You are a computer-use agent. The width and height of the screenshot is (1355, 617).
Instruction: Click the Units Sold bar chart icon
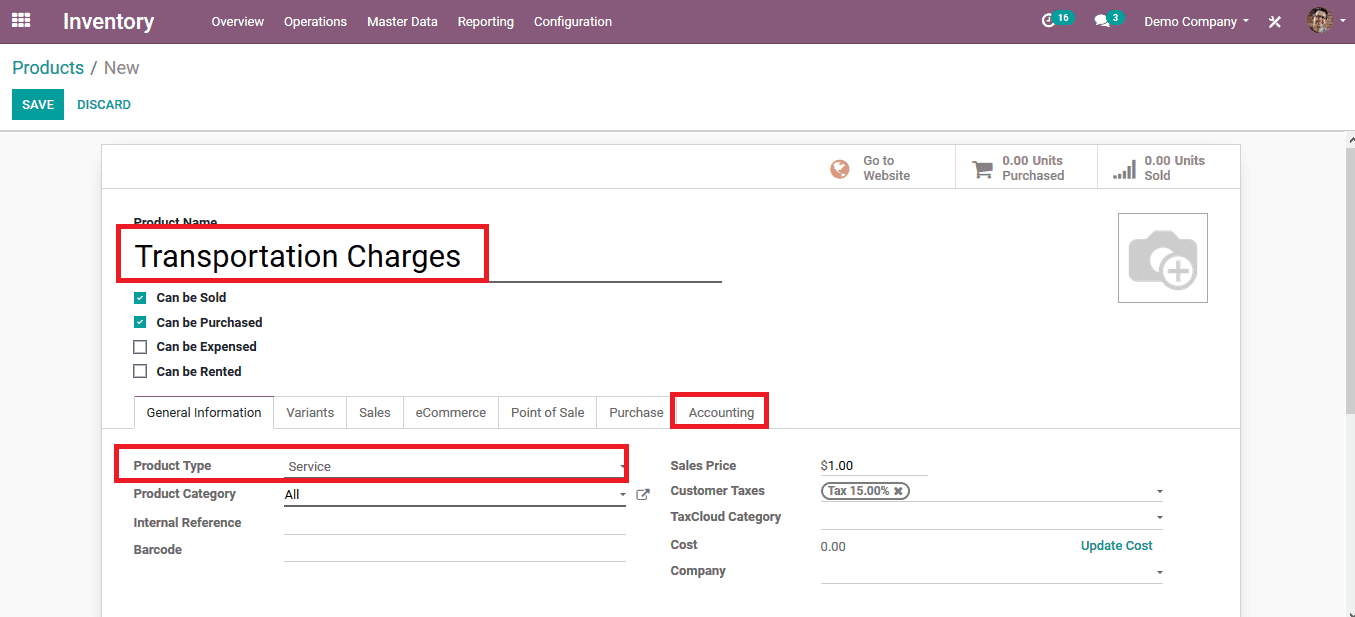click(1124, 169)
